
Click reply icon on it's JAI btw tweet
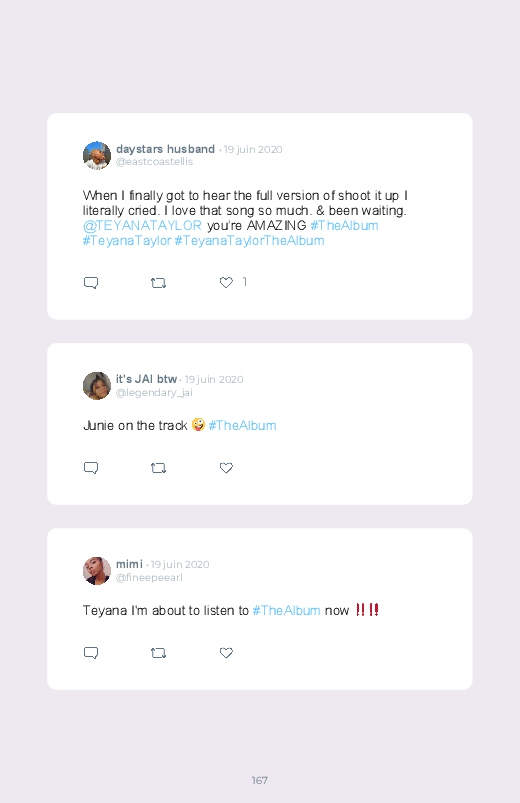coord(91,468)
